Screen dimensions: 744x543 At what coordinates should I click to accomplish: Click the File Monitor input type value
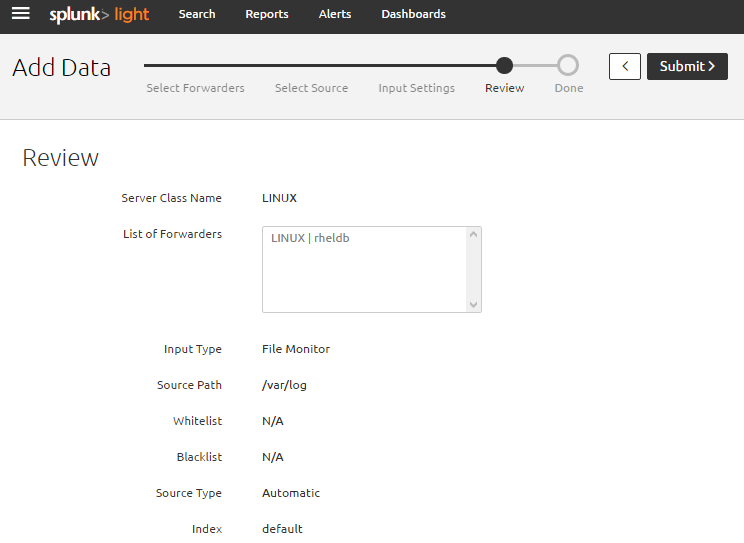(296, 349)
